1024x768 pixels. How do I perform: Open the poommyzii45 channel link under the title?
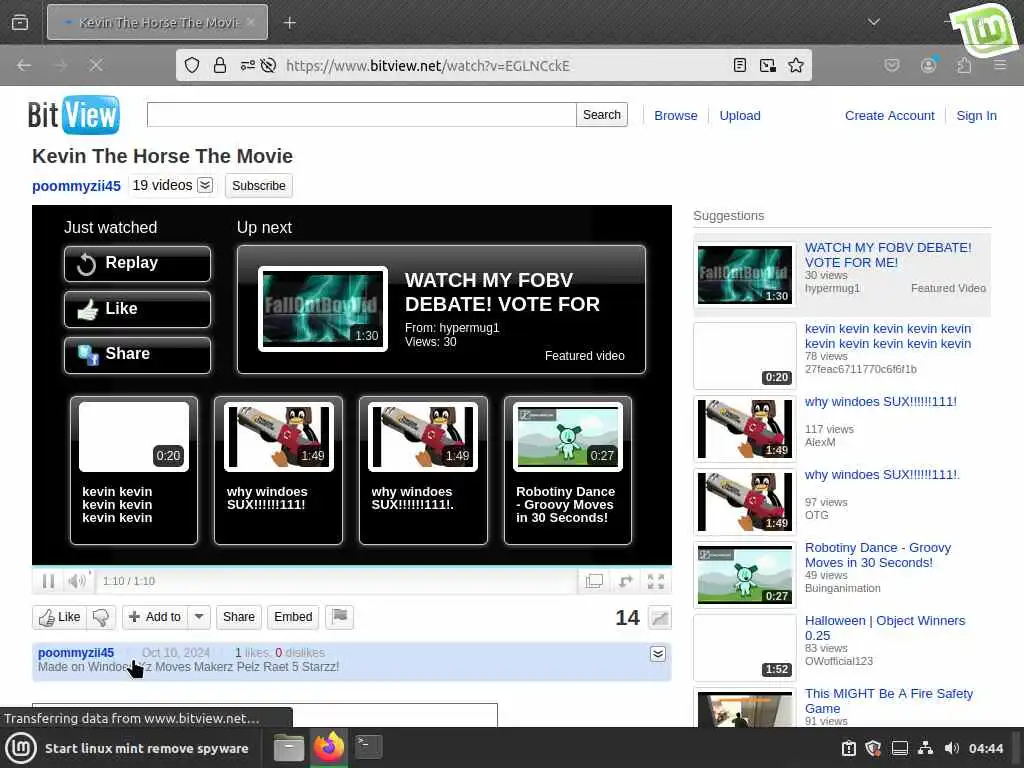coord(76,186)
